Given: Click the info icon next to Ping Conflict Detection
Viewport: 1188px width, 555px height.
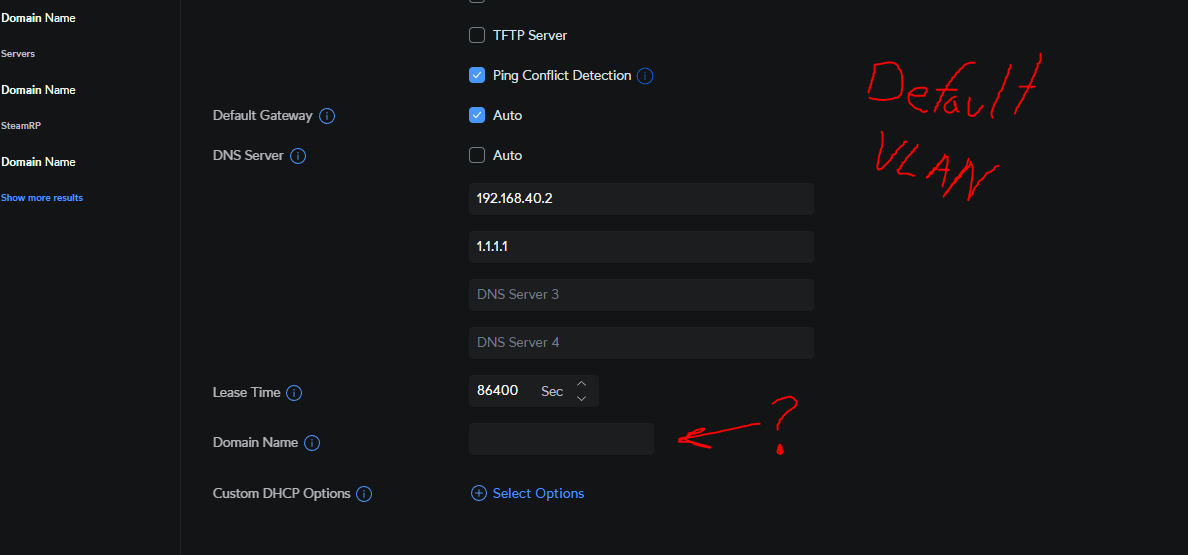Looking at the screenshot, I should (646, 76).
